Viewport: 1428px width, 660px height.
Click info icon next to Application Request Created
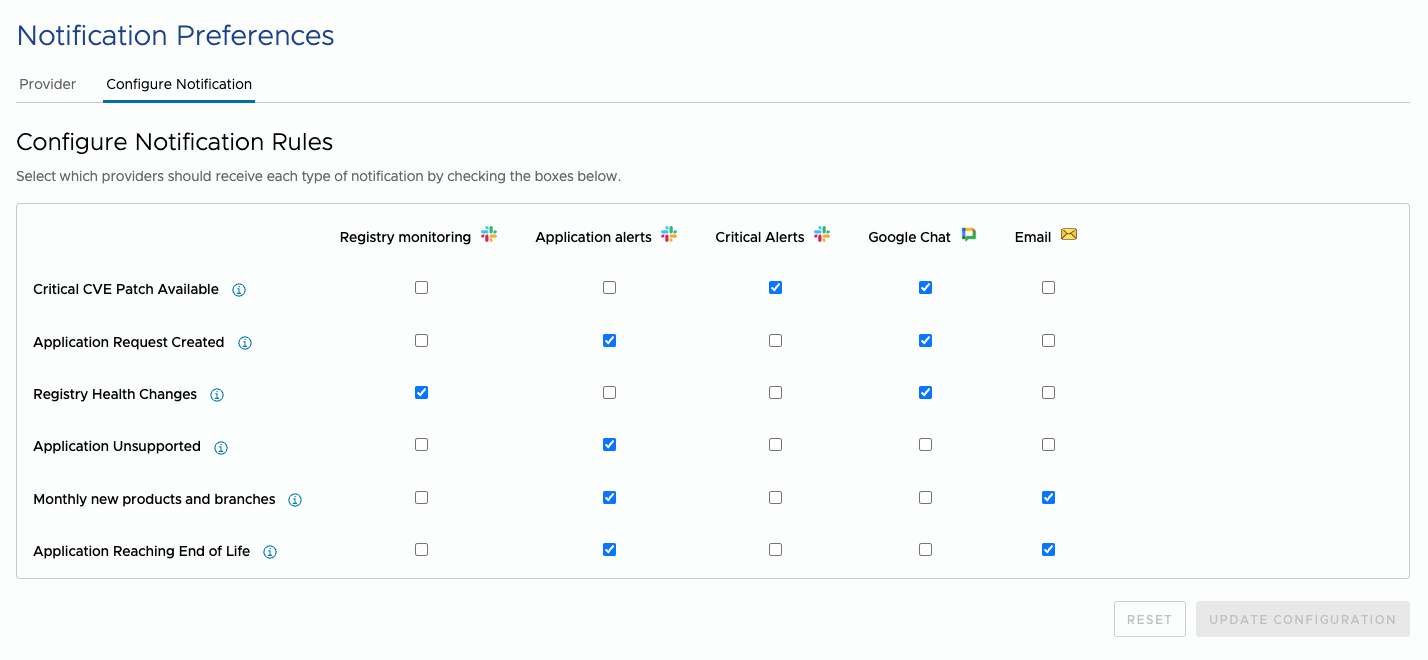tap(245, 343)
